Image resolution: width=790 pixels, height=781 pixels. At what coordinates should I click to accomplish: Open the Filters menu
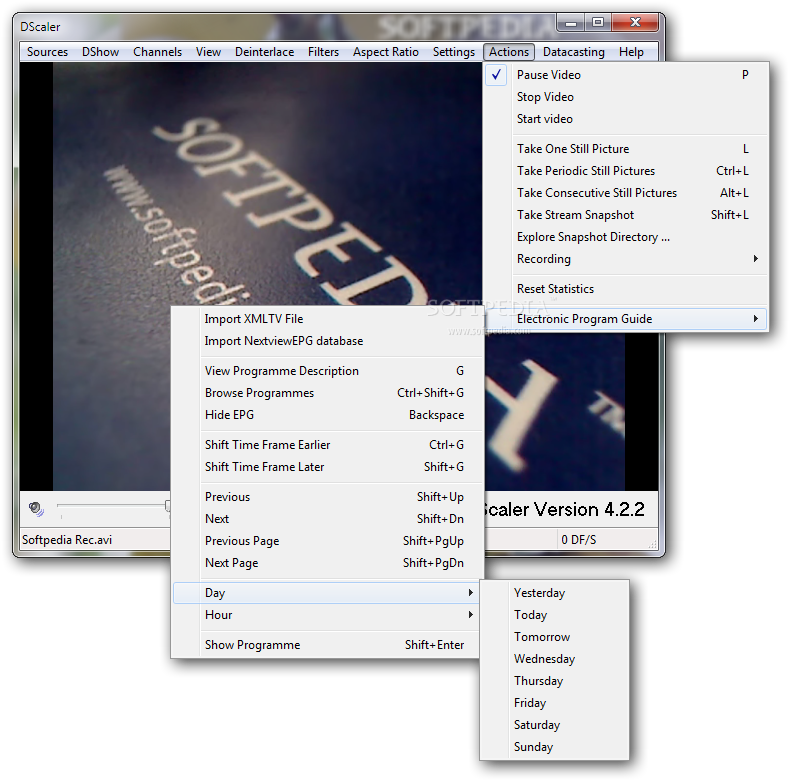point(323,52)
